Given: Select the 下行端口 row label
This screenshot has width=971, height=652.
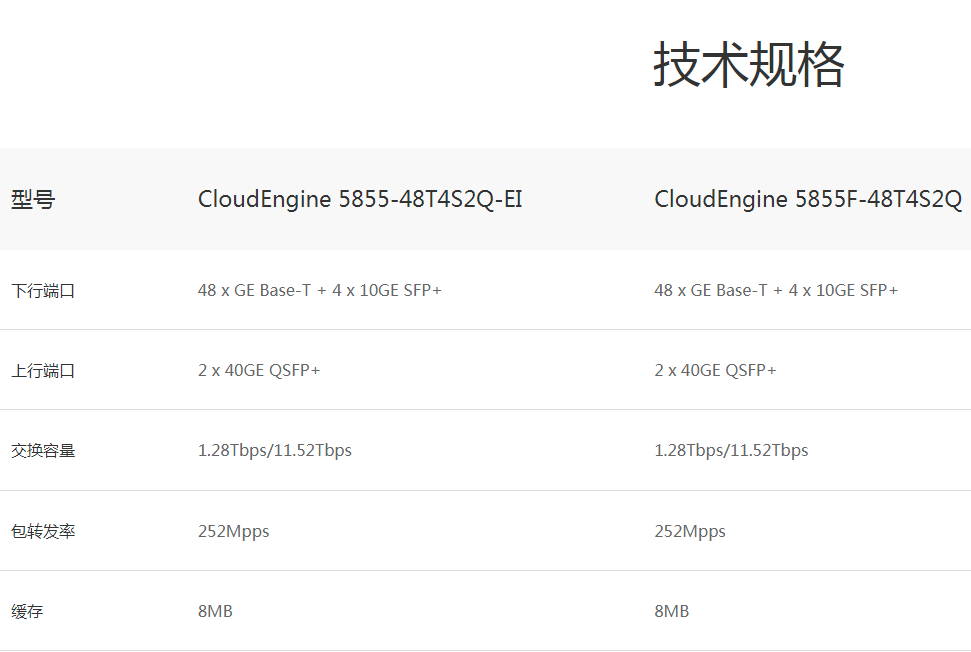Looking at the screenshot, I should point(43,290).
